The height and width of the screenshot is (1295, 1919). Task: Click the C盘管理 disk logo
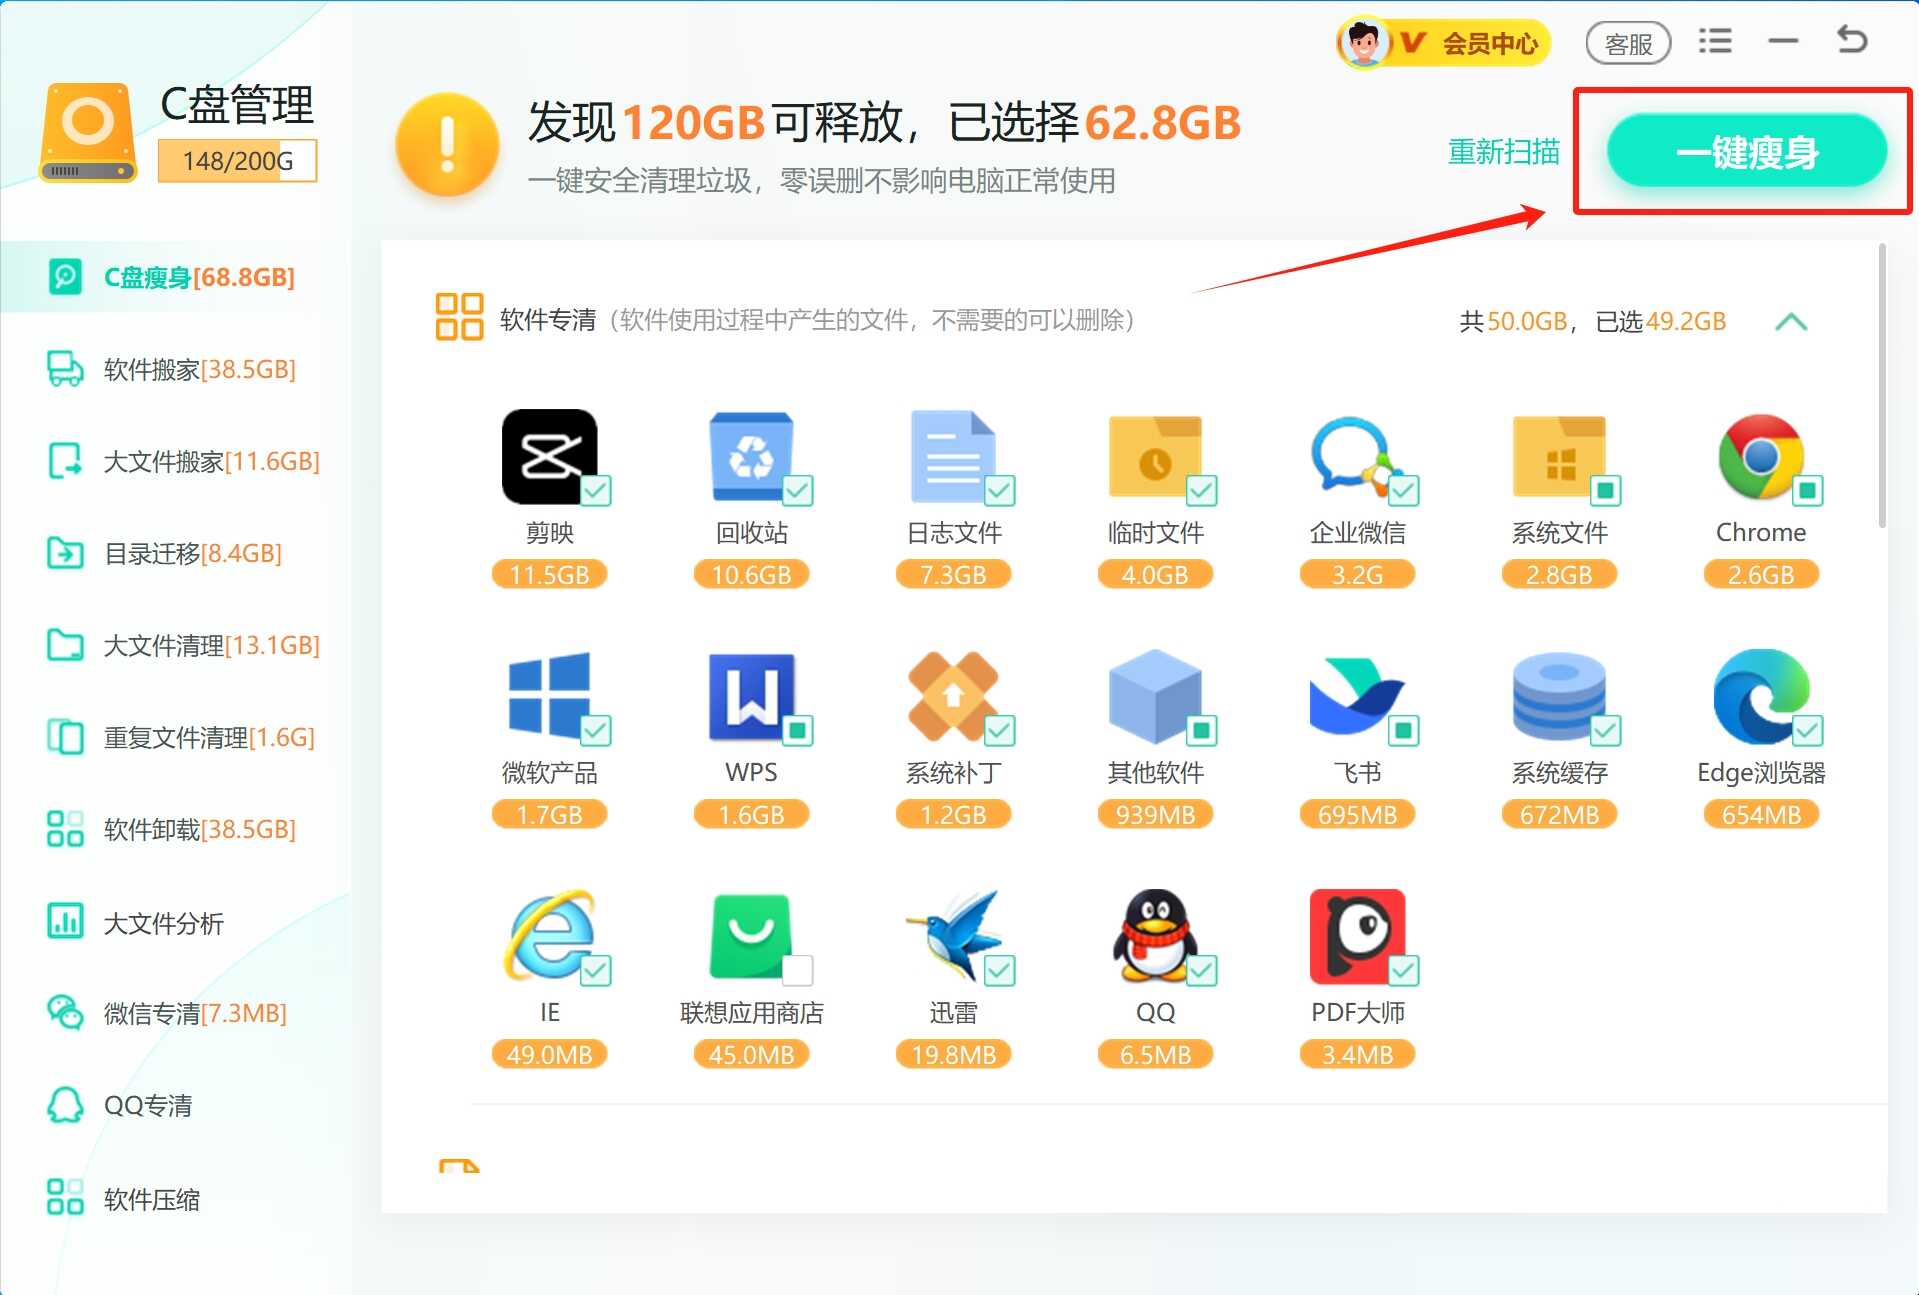[88, 132]
